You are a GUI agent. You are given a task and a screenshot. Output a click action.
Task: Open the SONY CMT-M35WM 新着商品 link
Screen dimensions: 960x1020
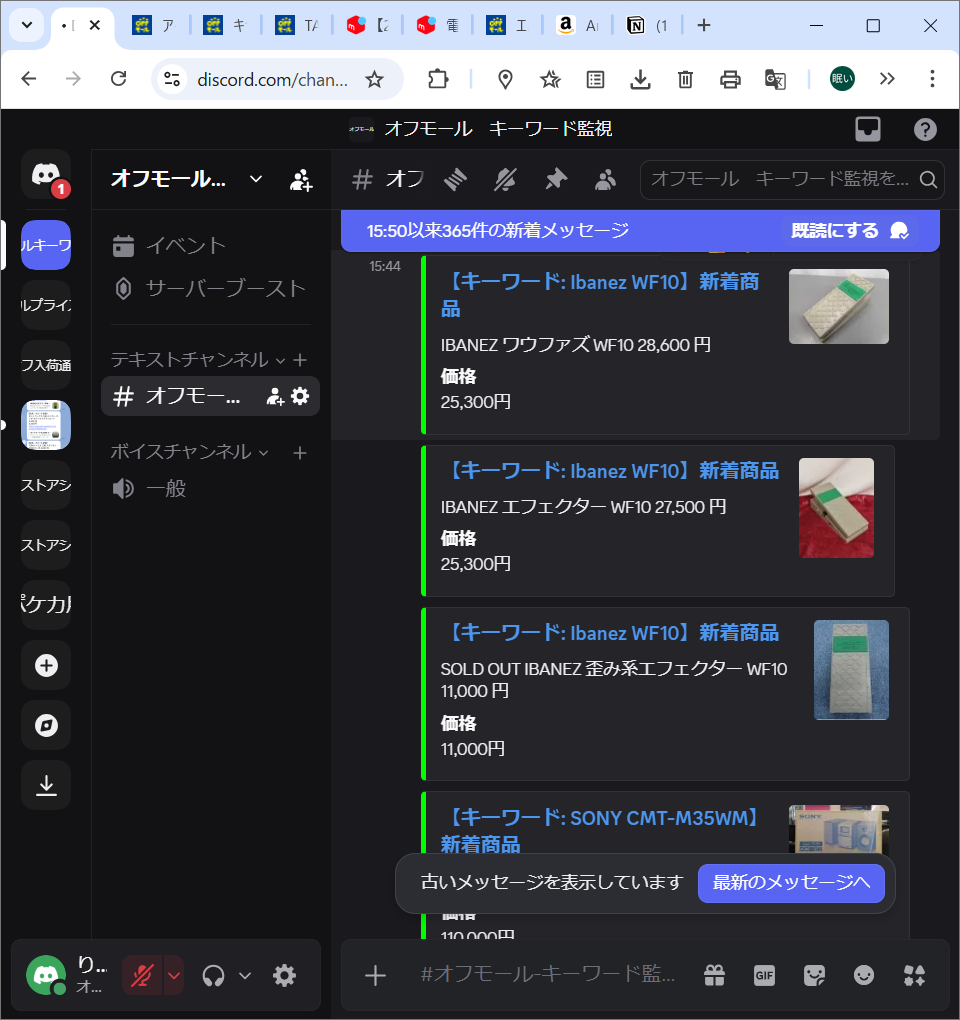pos(602,830)
